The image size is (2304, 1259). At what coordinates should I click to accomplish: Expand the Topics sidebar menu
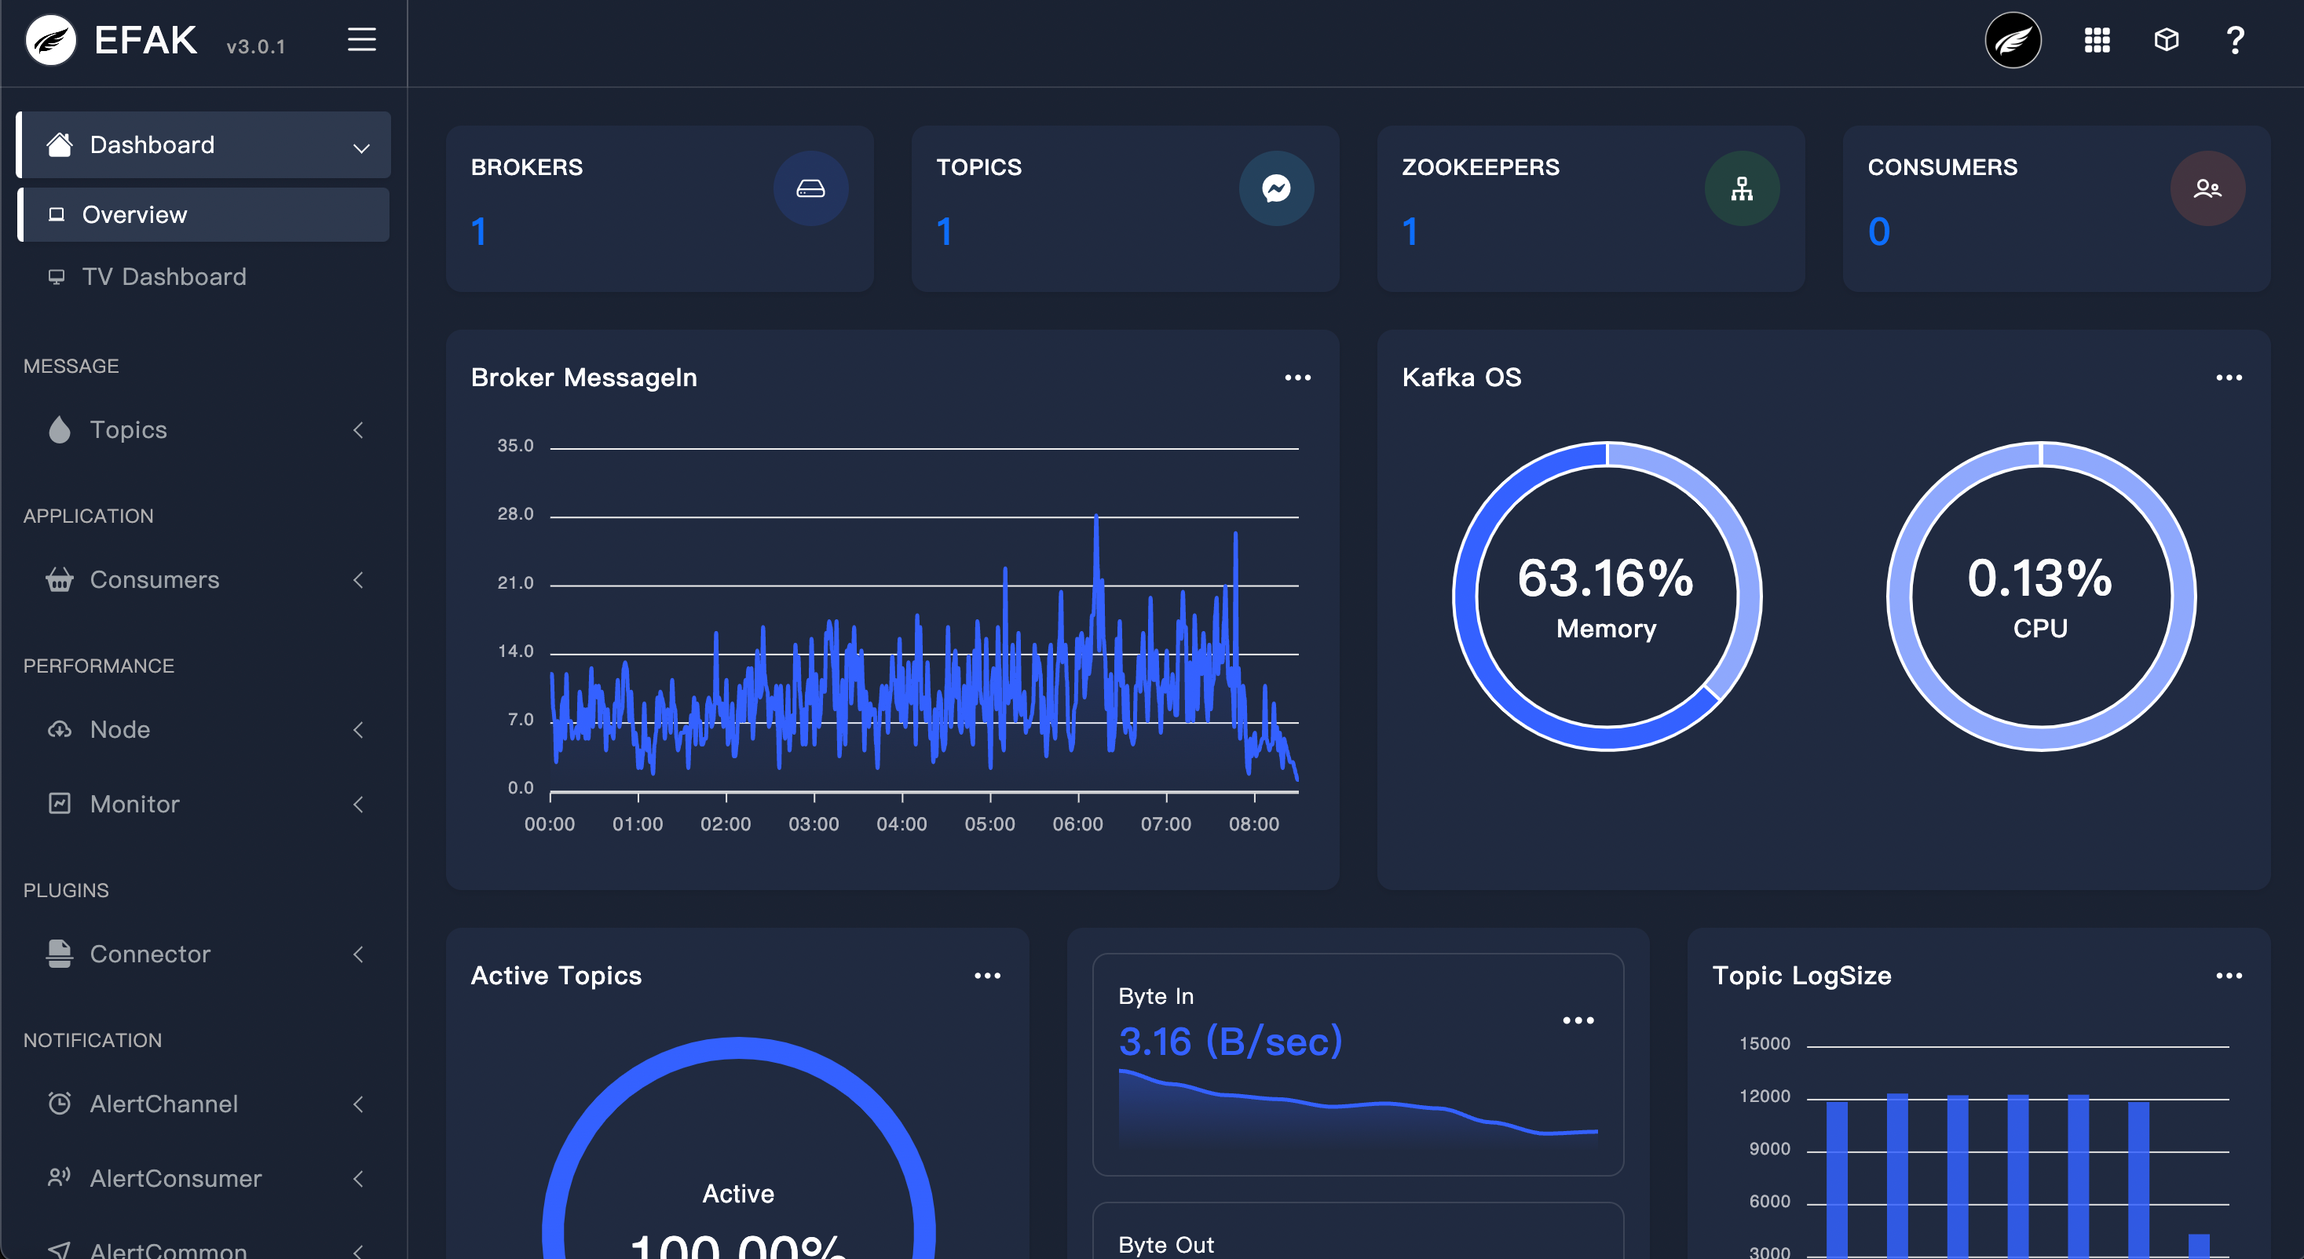(x=204, y=430)
